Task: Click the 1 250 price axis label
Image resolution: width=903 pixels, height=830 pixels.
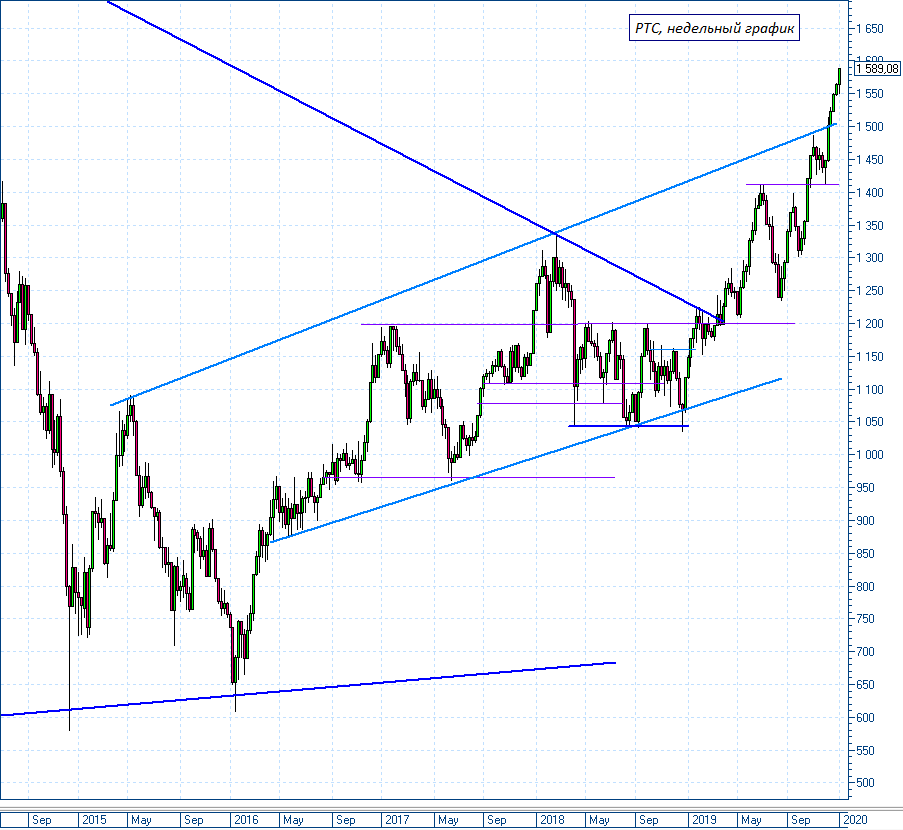Action: click(x=869, y=290)
